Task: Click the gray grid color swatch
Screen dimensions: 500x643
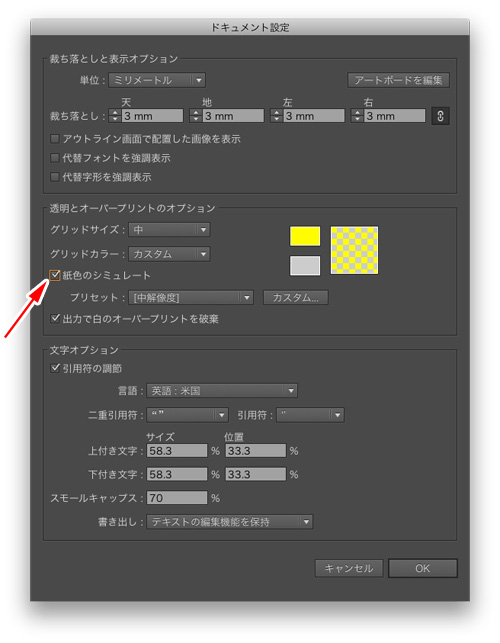Action: click(305, 265)
